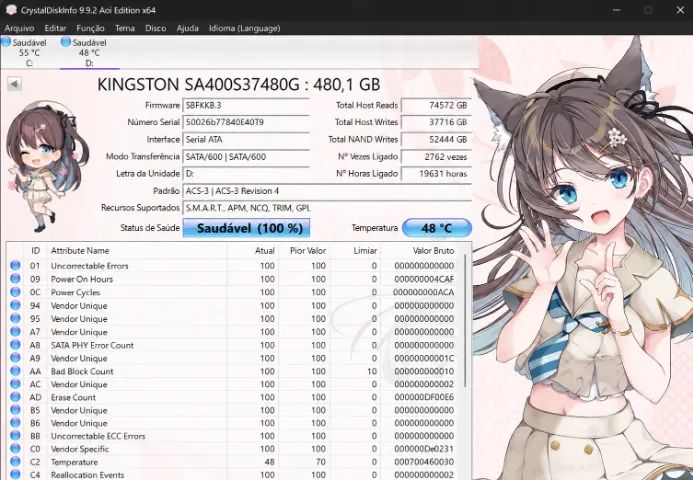Click status orb for attribute B5 row
Screen dimensions: 693x480
tap(15, 410)
